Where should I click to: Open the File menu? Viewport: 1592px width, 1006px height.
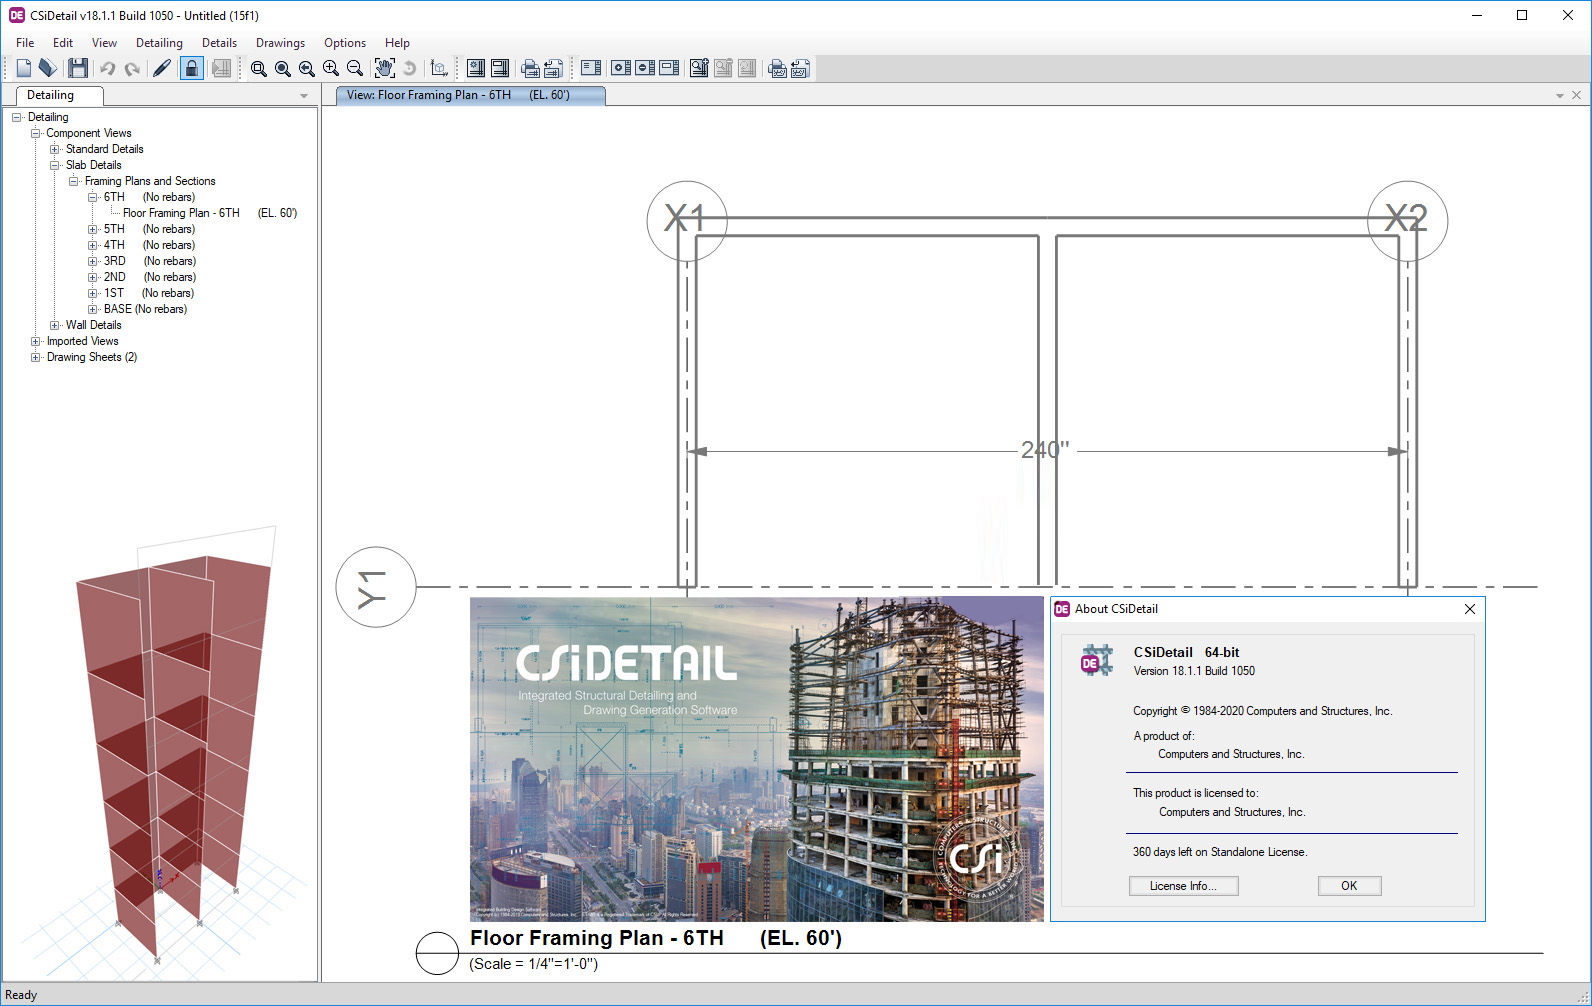25,43
